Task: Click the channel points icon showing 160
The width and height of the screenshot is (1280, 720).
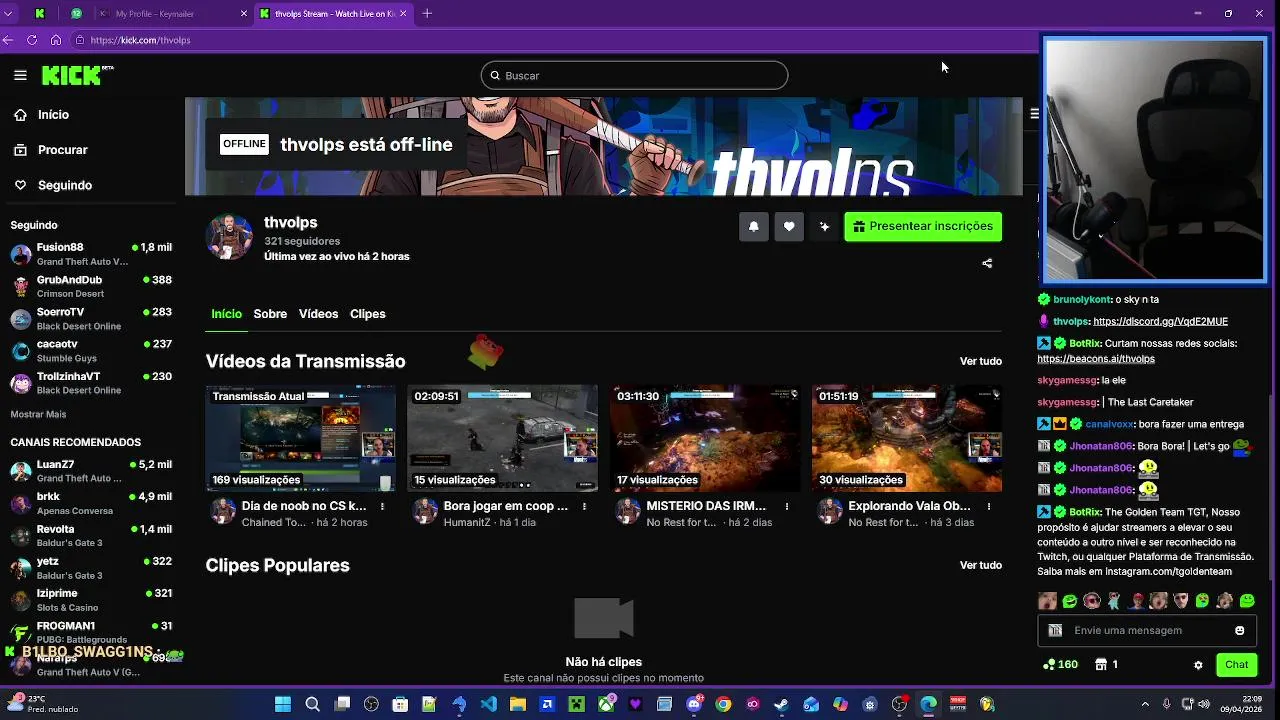Action: tap(1060, 664)
